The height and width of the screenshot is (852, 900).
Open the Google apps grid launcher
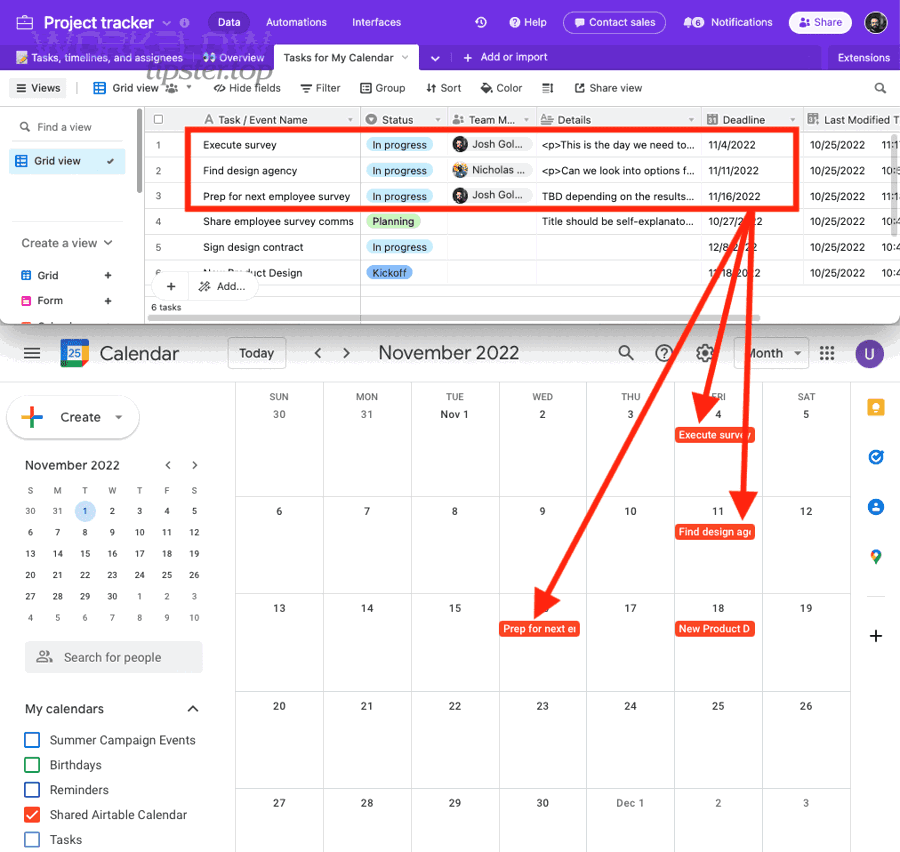(x=826, y=353)
